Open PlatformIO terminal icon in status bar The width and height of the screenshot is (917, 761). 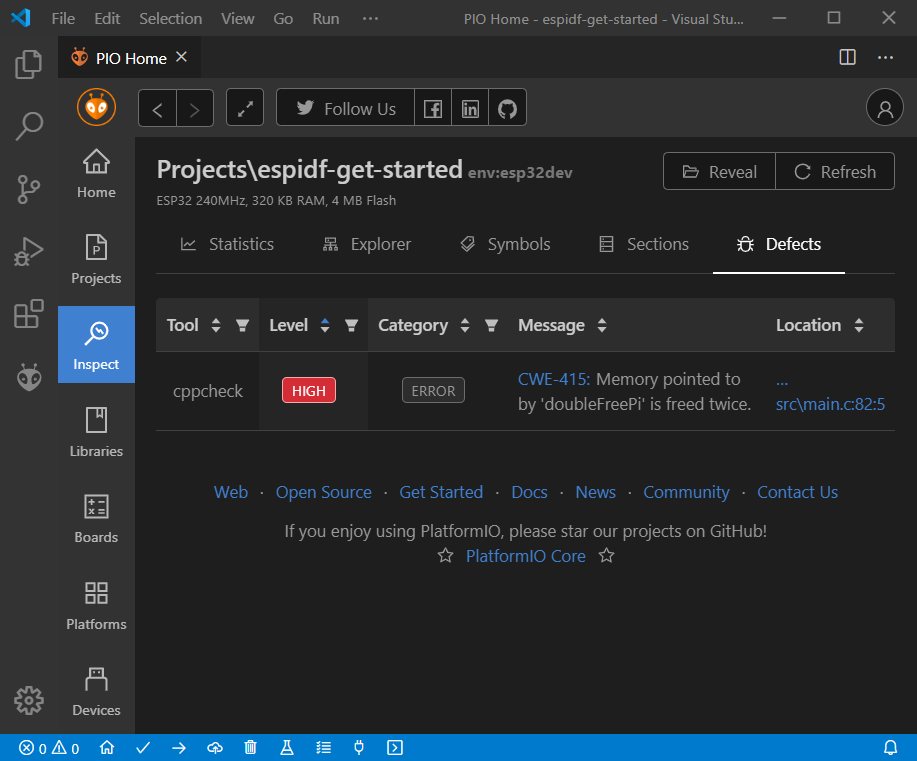395,748
